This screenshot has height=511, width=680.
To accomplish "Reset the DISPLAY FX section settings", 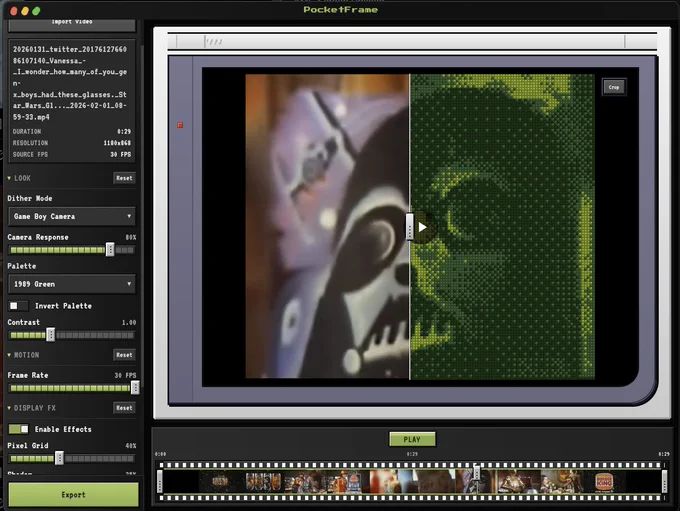I will pos(124,408).
